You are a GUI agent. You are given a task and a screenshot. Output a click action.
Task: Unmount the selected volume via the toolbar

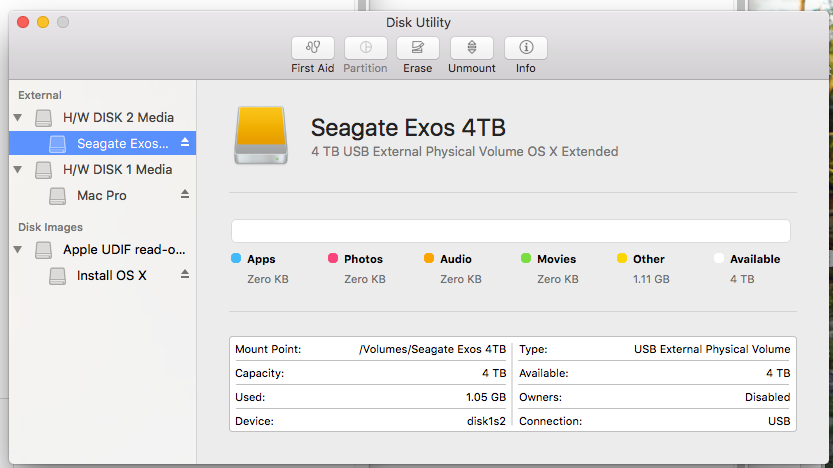(472, 48)
